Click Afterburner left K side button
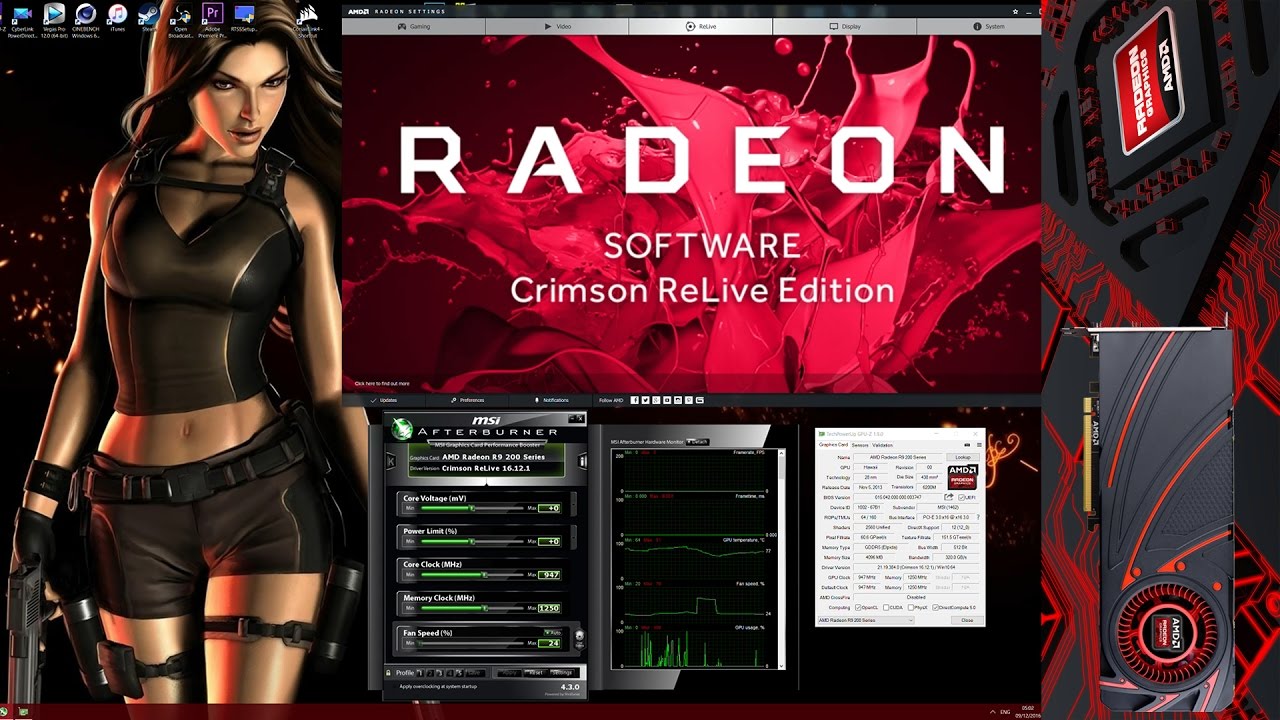The height and width of the screenshot is (720, 1280). (x=391, y=461)
